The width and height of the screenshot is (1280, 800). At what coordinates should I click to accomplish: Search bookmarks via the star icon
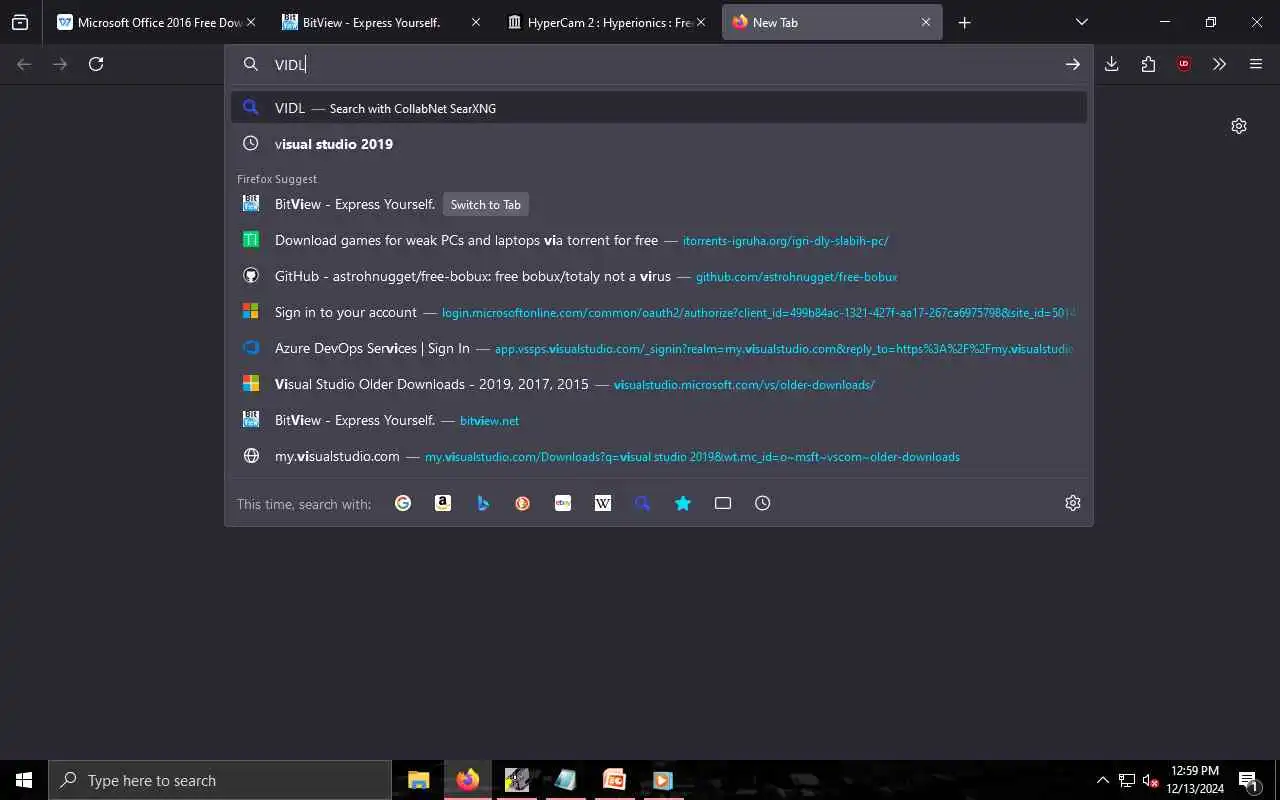[x=683, y=503]
